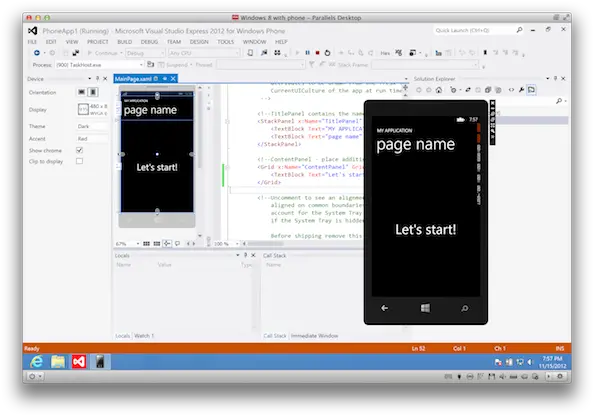Enable the Clip to display checkbox
The width and height of the screenshot is (593, 415).
tap(79, 161)
